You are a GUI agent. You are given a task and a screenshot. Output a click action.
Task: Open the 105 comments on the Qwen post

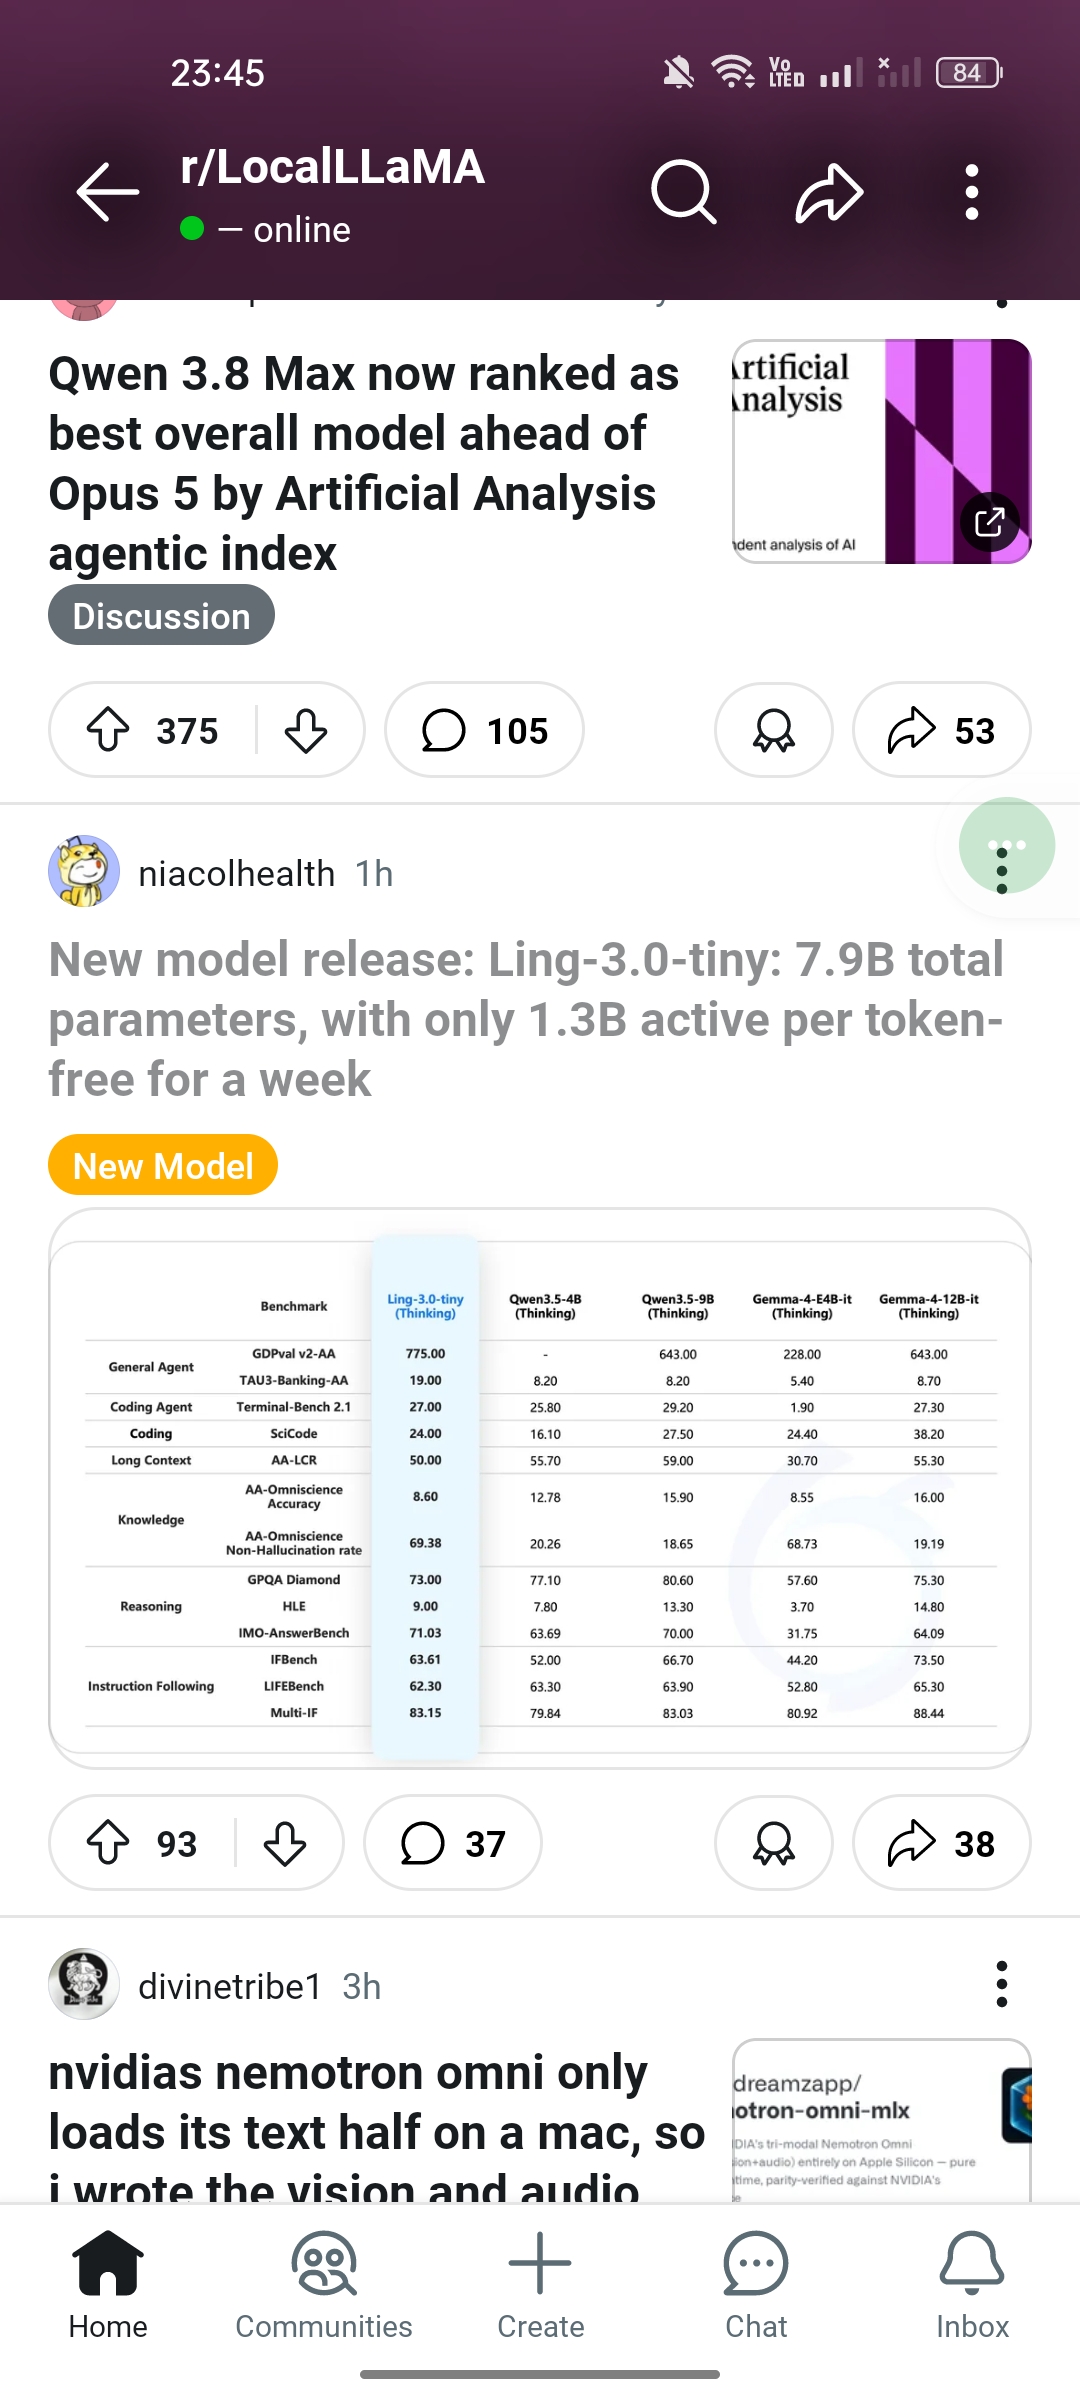[x=484, y=730]
